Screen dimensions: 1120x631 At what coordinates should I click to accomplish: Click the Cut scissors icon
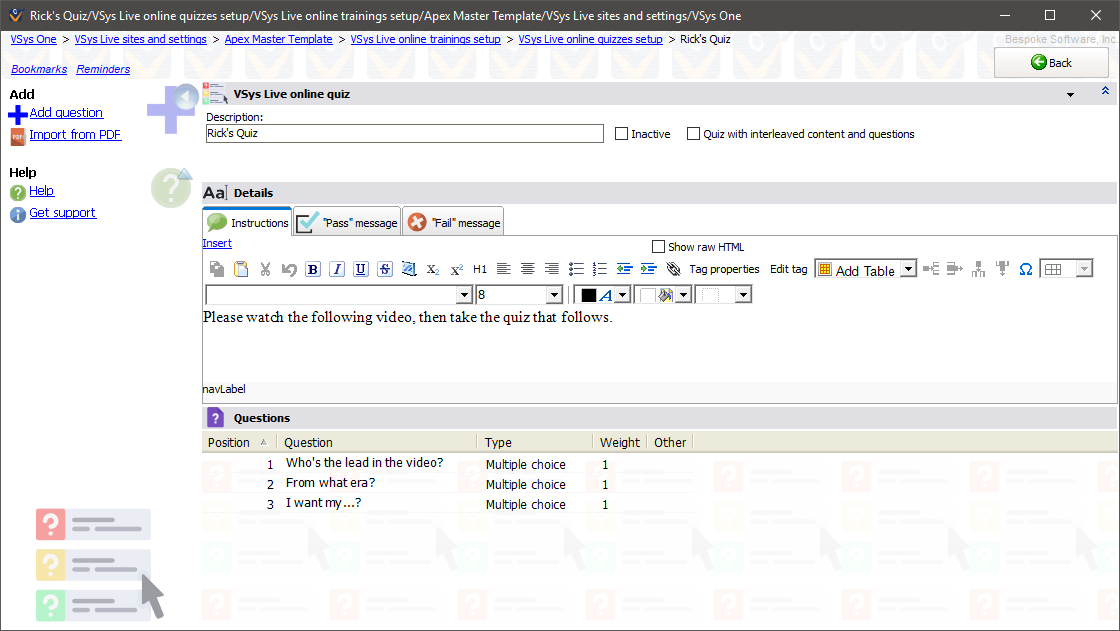coord(265,269)
